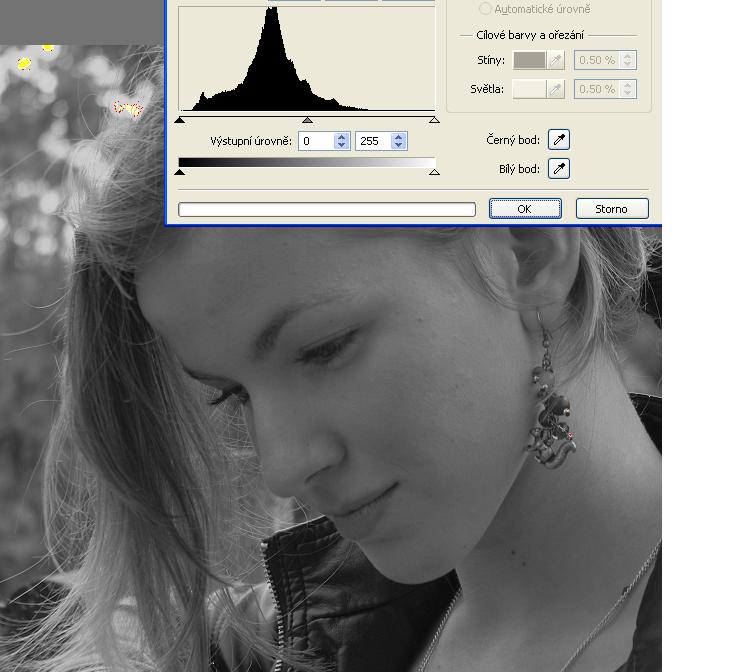Click the black input triangle under histogram
Screen dimensions: 729x672
tap(180, 120)
